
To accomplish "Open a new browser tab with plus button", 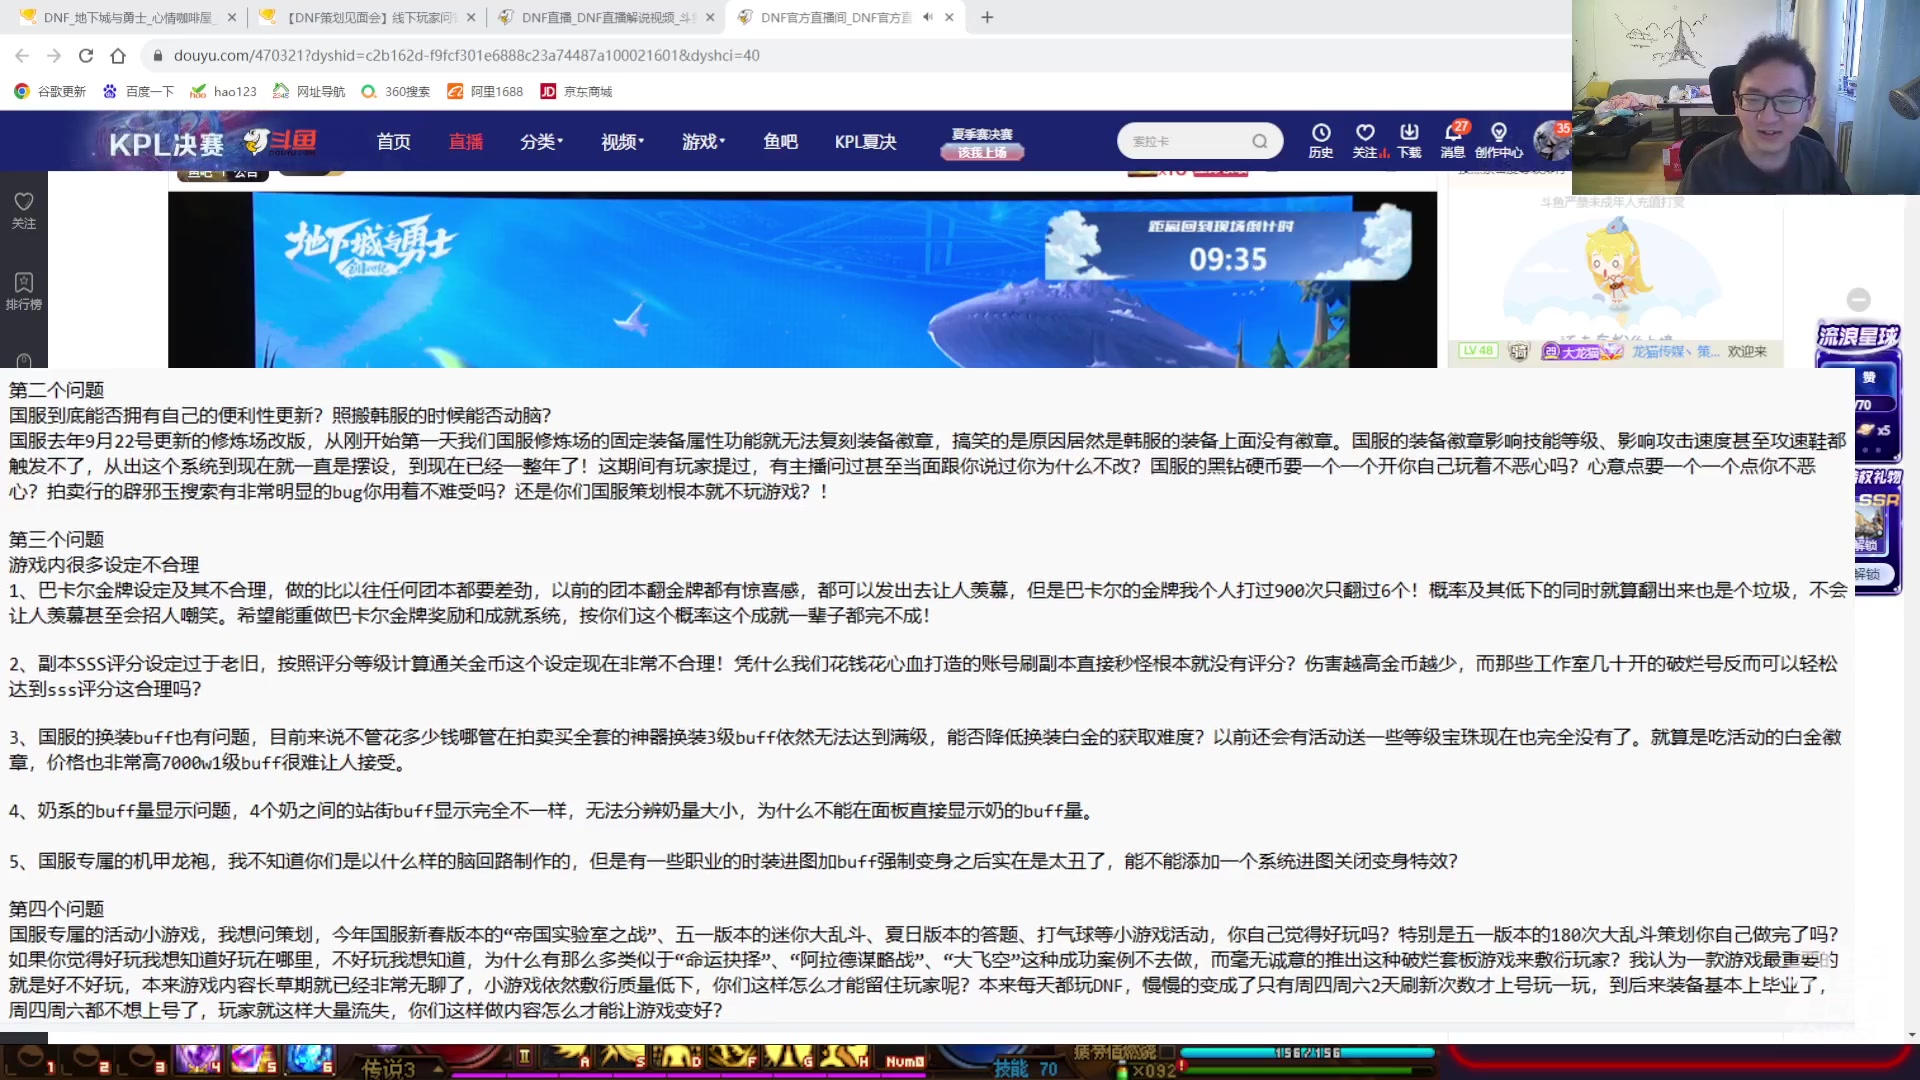I will point(987,17).
